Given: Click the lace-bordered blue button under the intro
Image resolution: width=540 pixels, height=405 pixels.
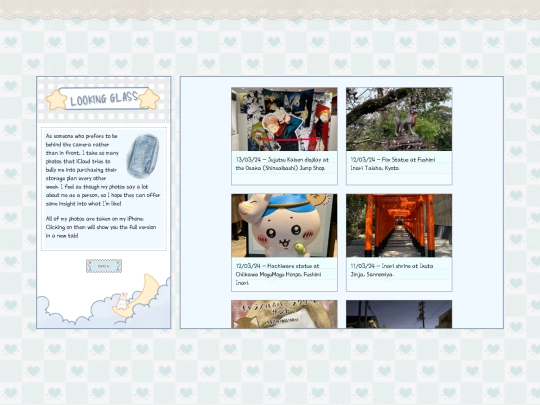Looking at the screenshot, I should 104,266.
